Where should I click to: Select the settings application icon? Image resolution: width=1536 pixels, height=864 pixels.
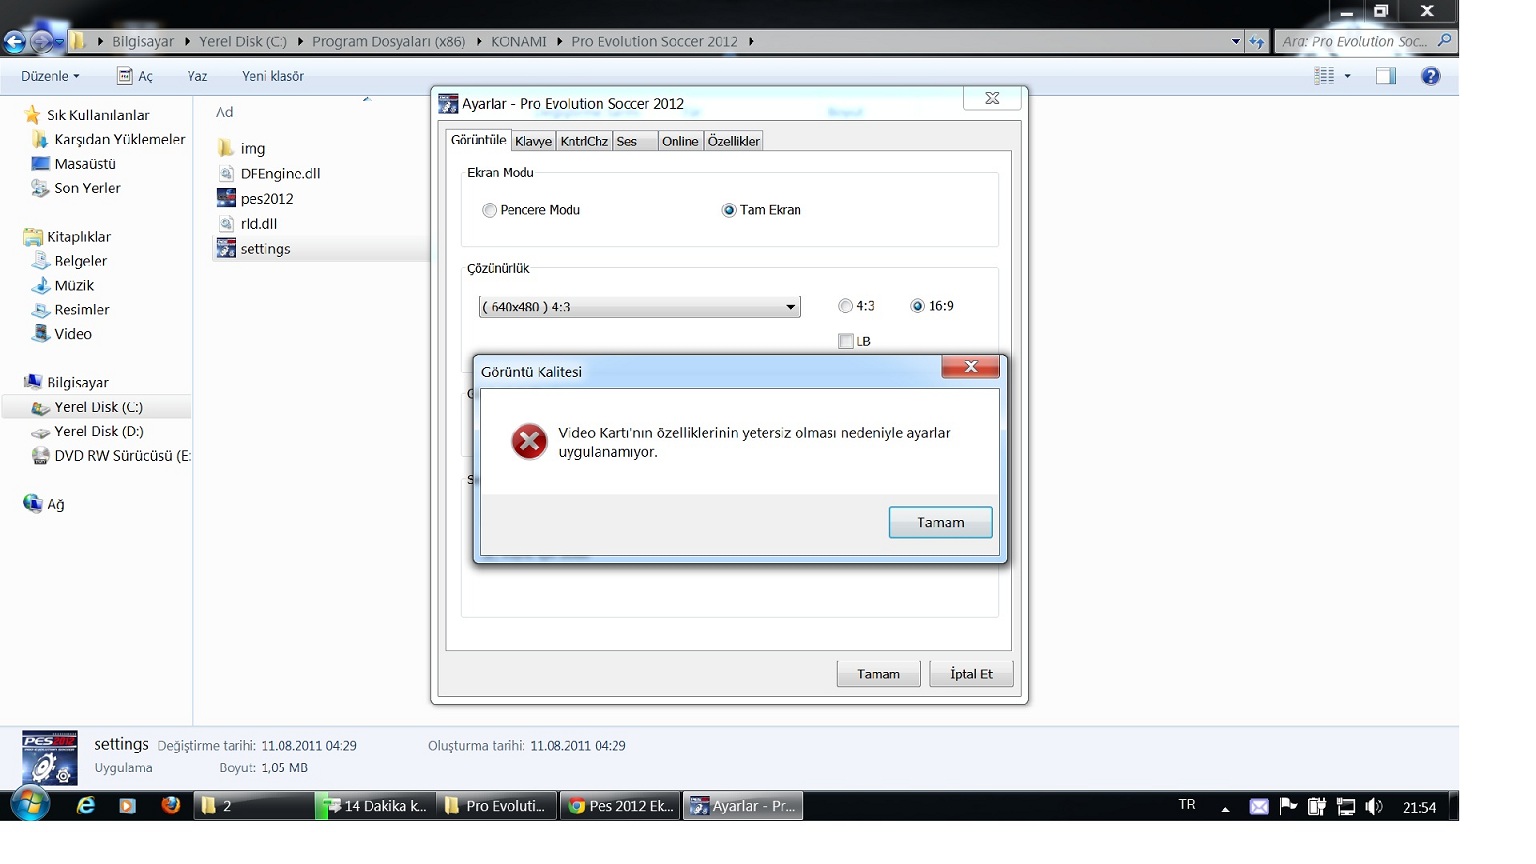(x=226, y=249)
